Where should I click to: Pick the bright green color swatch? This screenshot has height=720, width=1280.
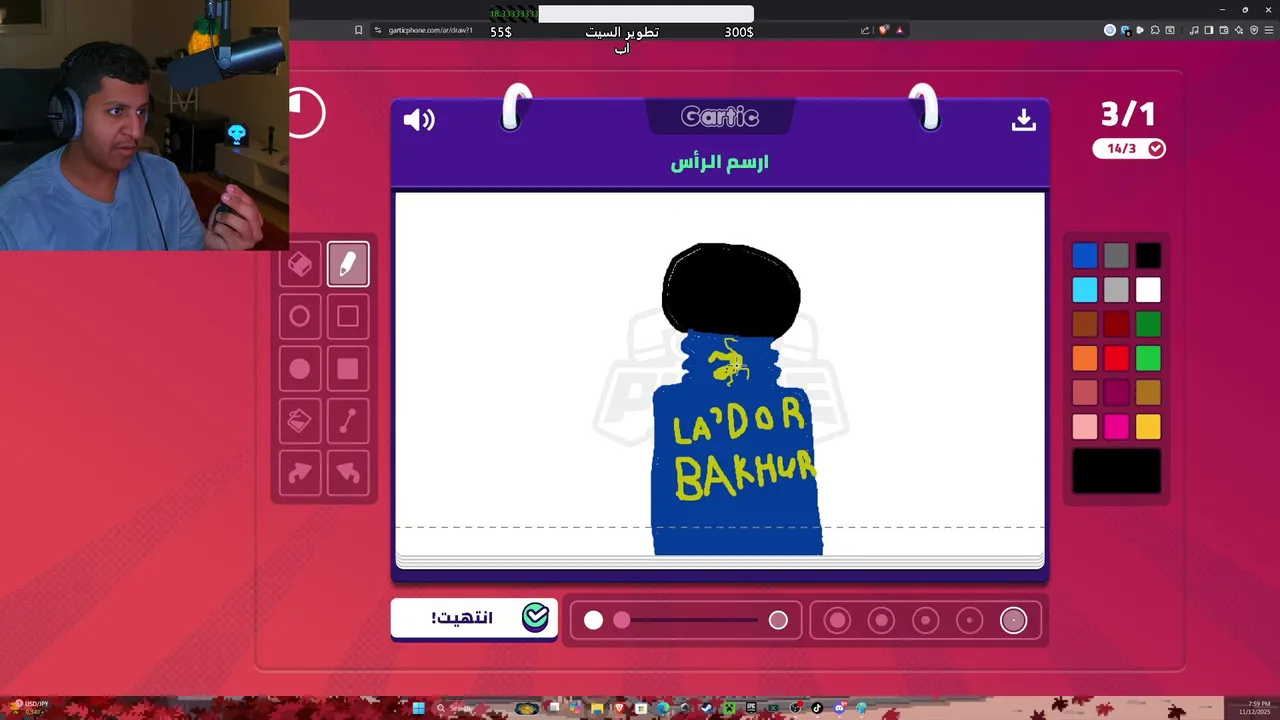pyautogui.click(x=1148, y=358)
